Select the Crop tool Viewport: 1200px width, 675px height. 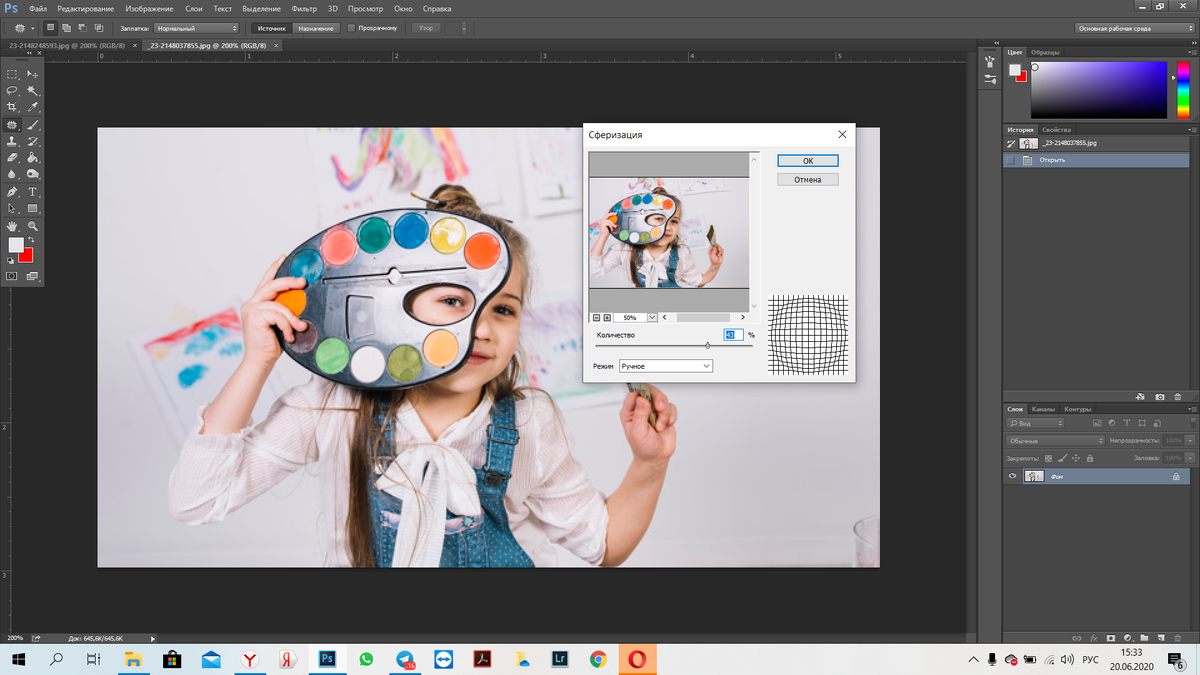tap(12, 108)
